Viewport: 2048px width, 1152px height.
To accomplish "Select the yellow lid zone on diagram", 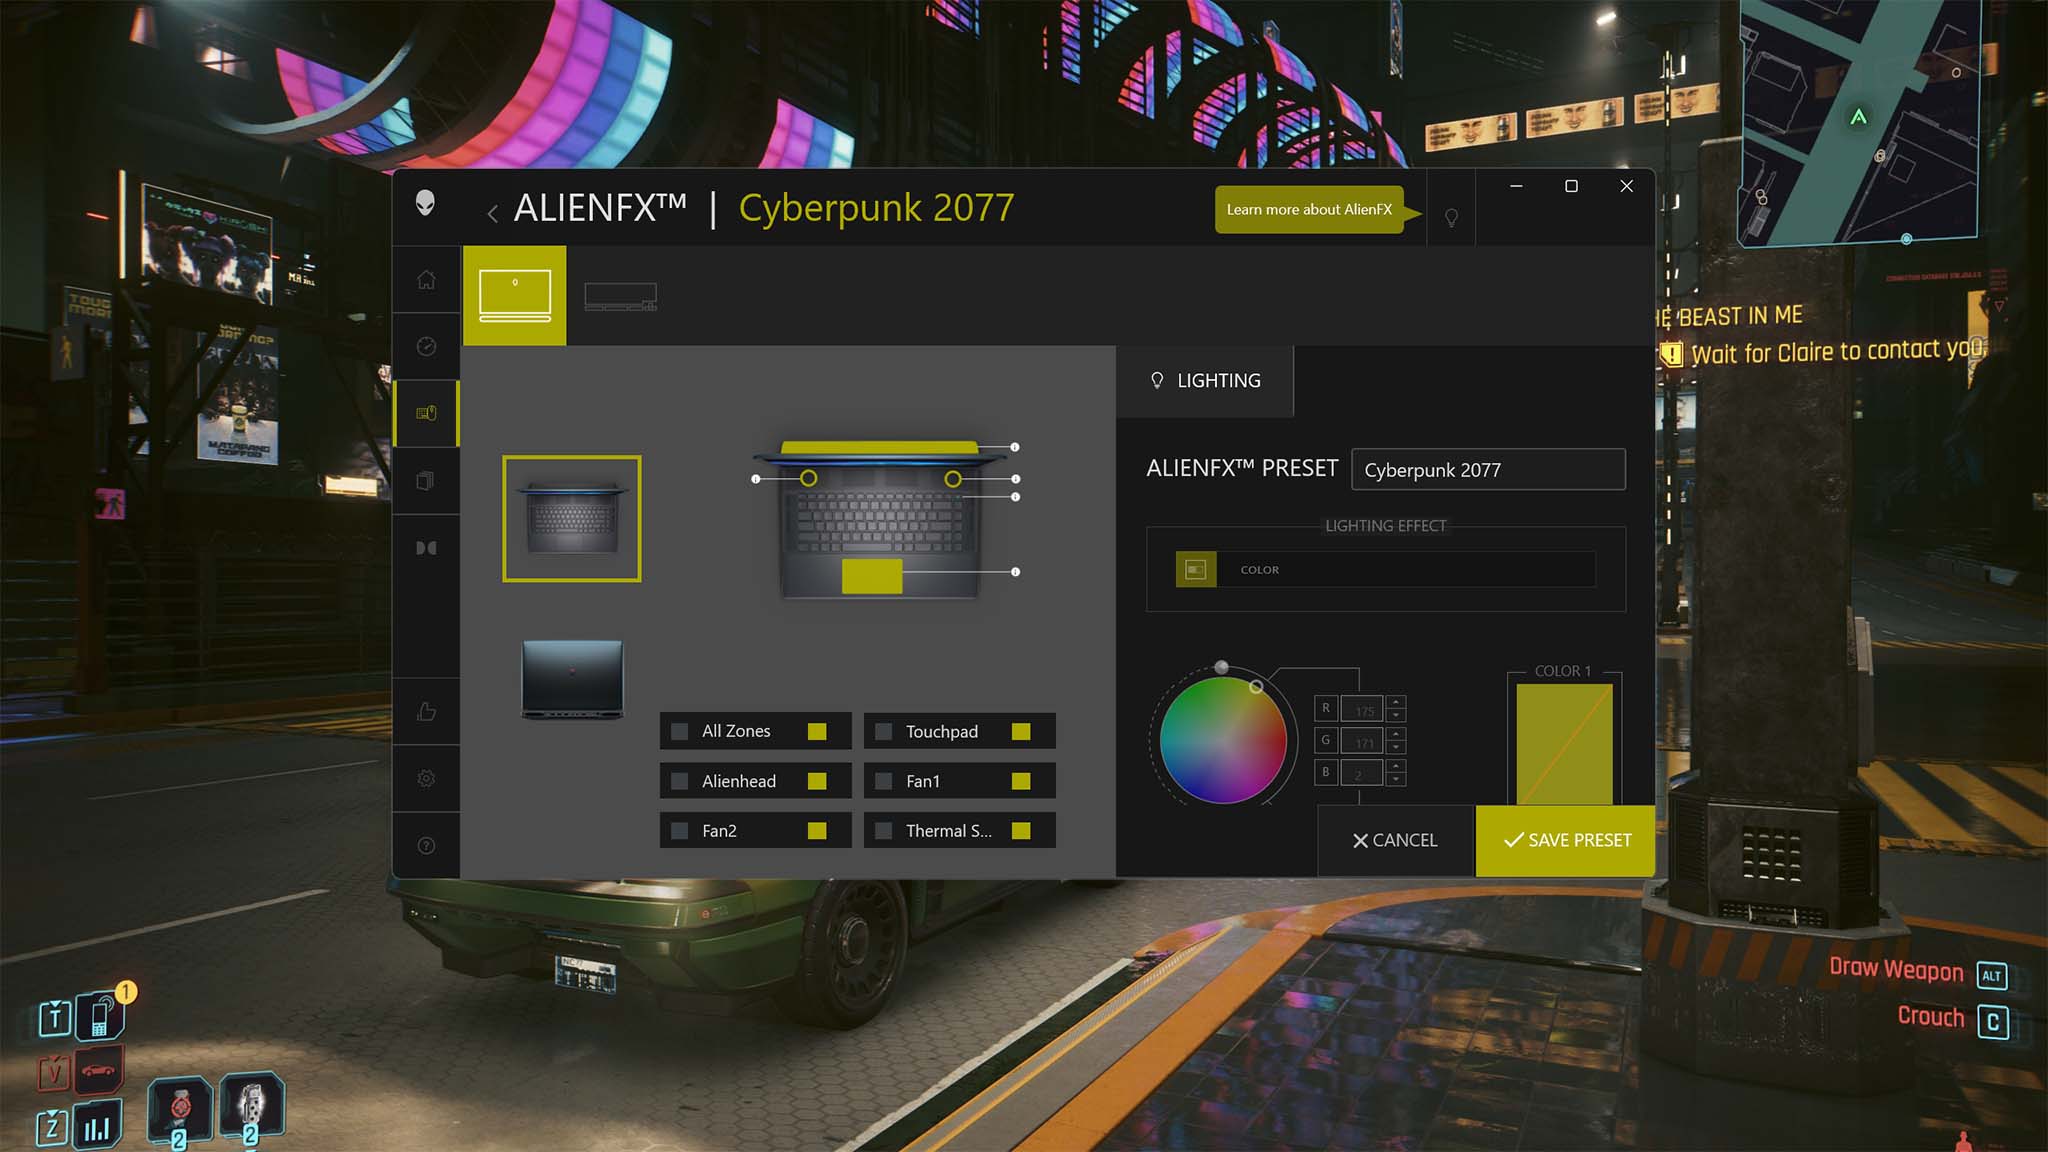I will coord(879,447).
